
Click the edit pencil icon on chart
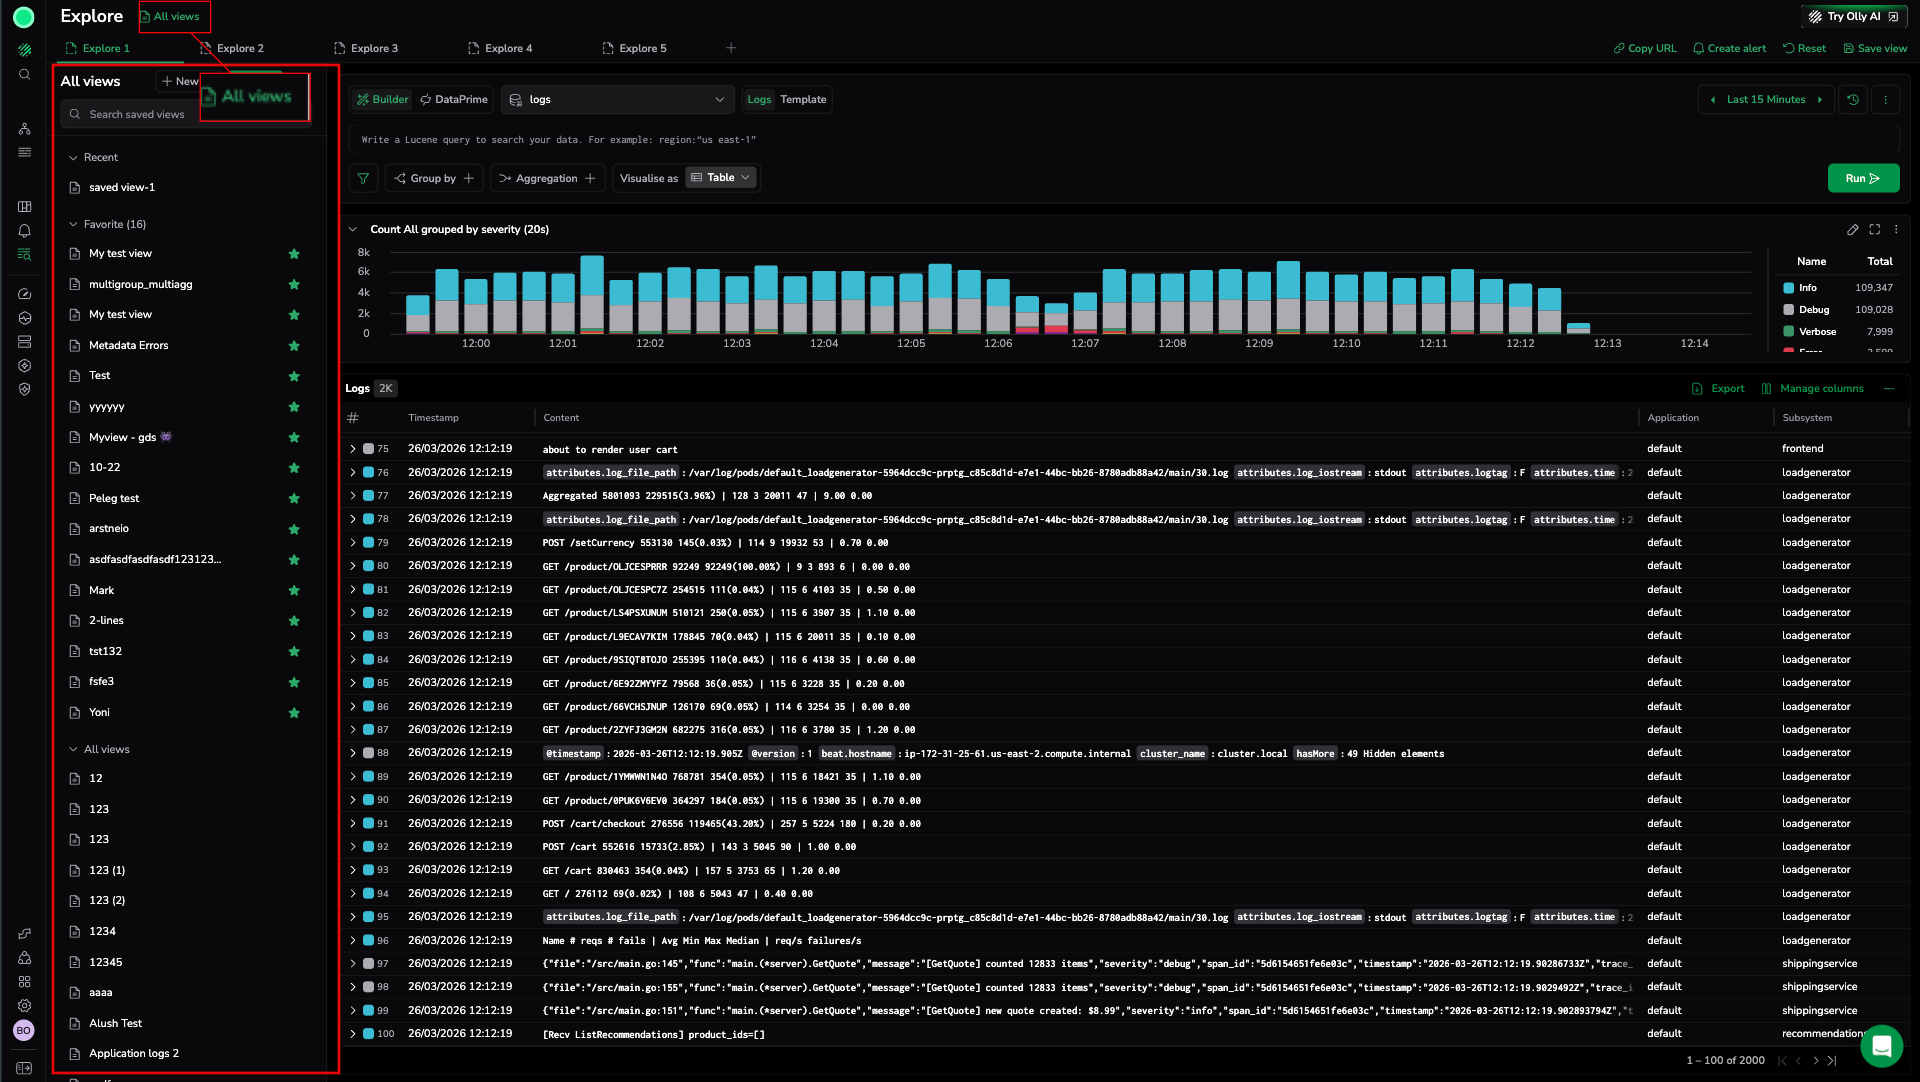[x=1852, y=230]
